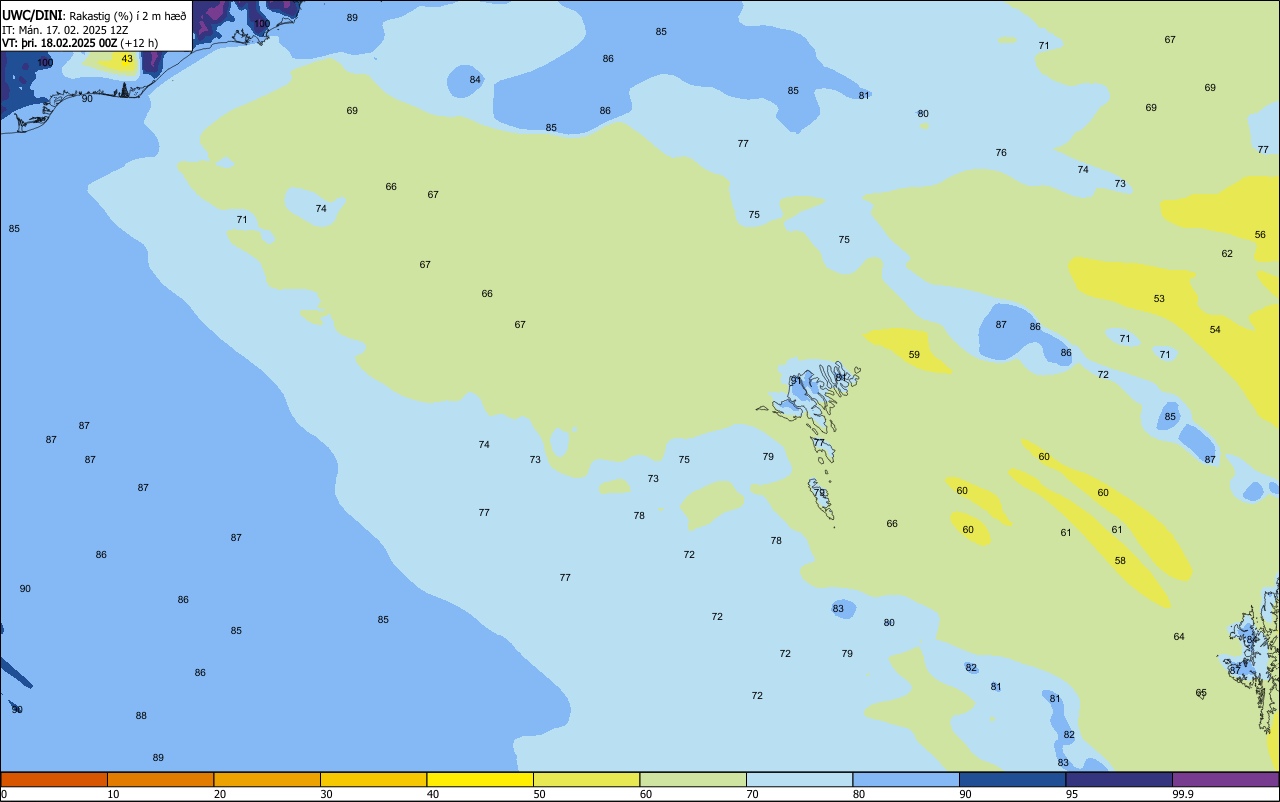Select the map value 53

1159,299
